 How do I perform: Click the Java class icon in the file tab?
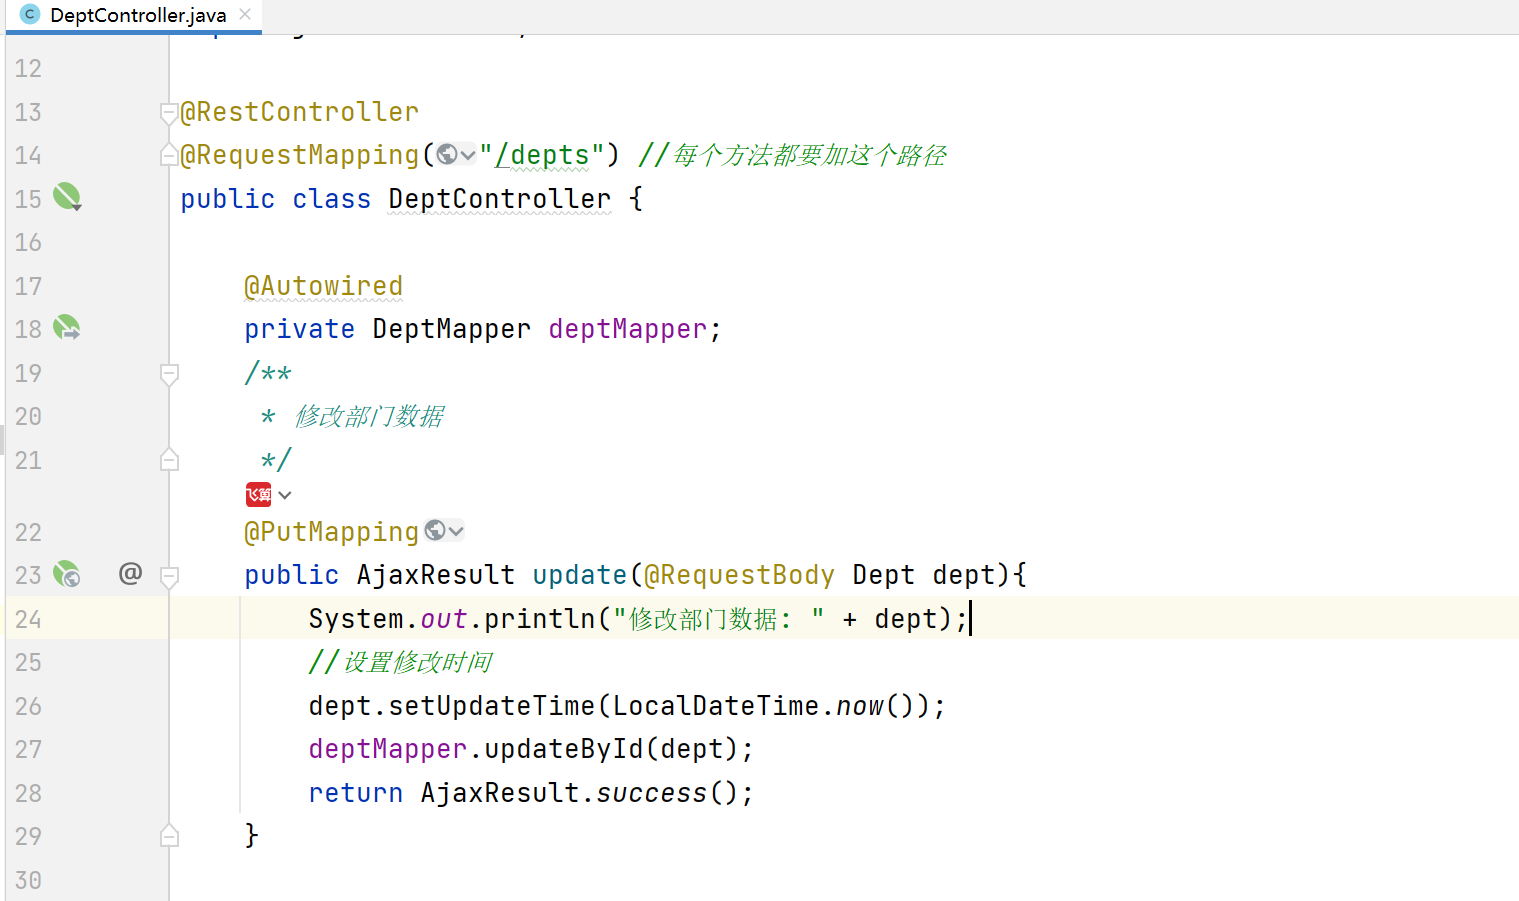29,15
